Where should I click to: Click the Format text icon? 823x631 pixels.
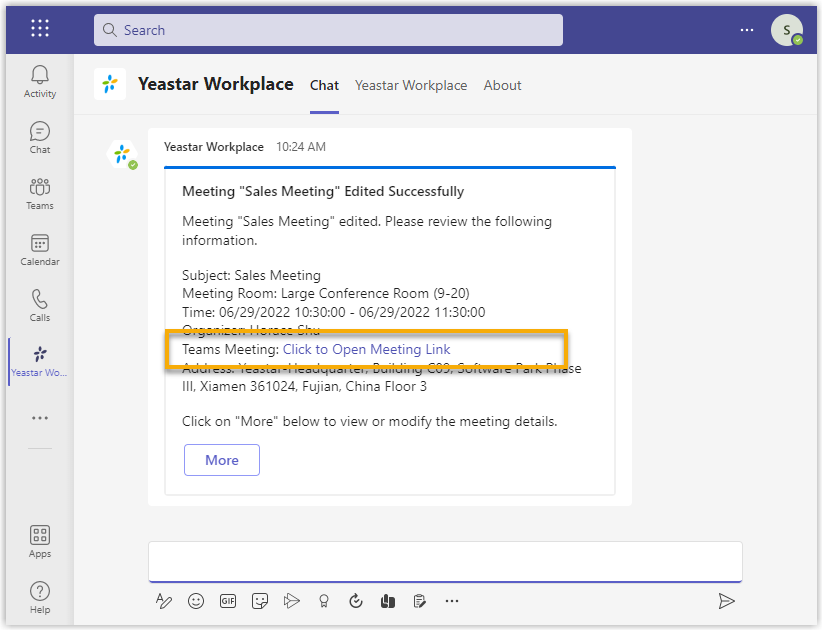click(x=164, y=601)
